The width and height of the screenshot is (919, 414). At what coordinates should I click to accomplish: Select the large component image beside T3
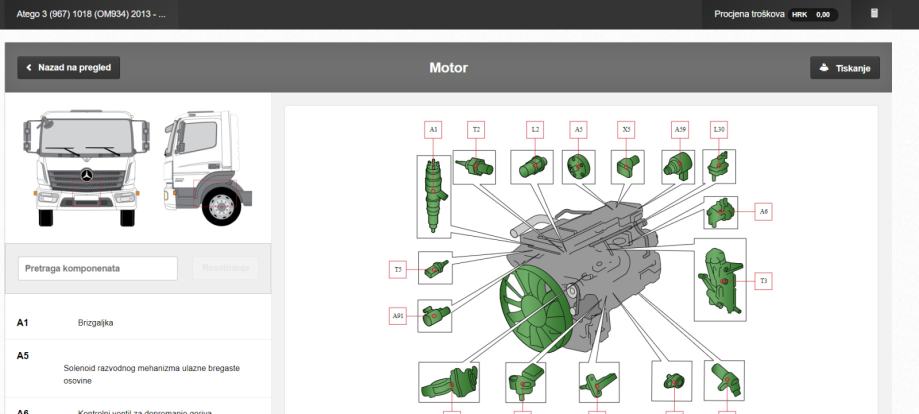click(x=720, y=280)
